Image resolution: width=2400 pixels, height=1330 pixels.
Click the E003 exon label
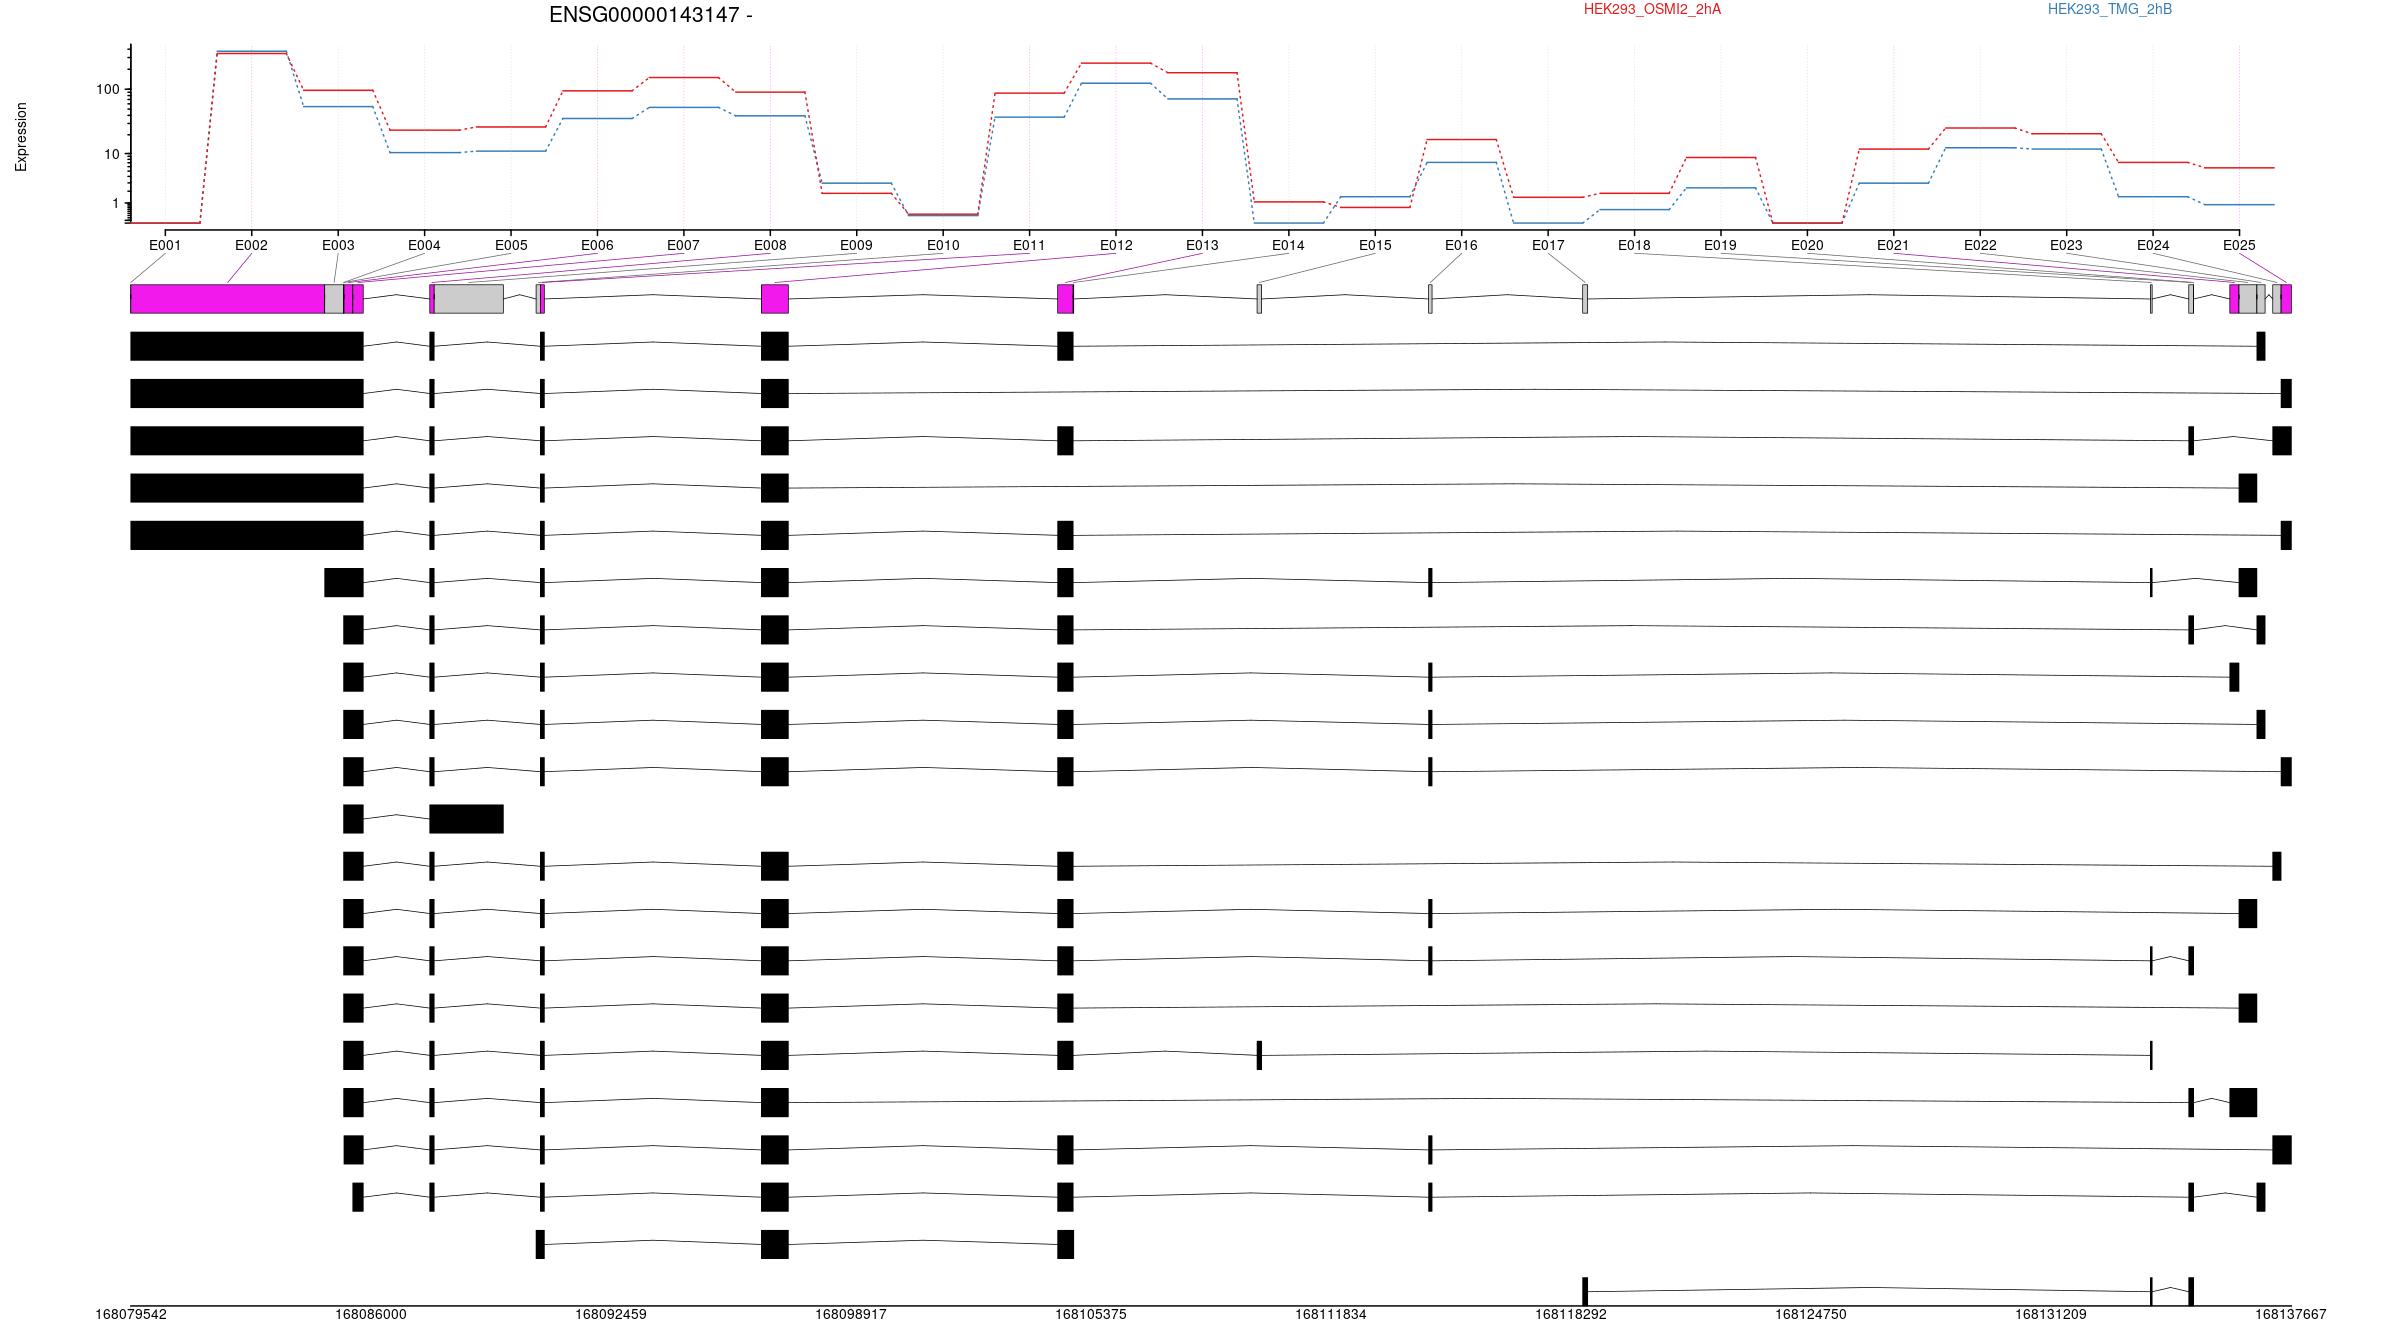338,245
